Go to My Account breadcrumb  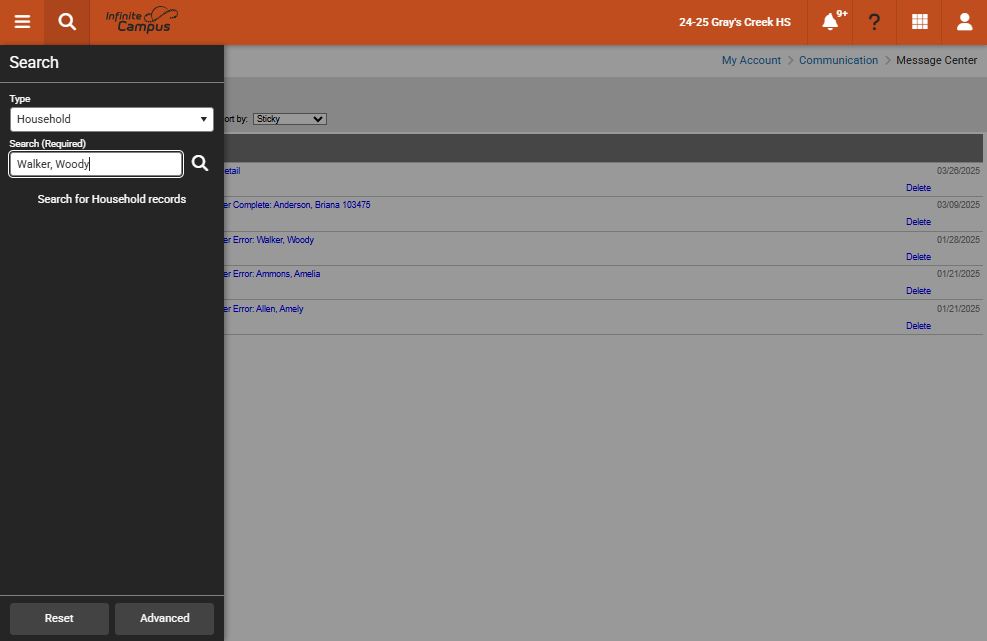point(751,60)
